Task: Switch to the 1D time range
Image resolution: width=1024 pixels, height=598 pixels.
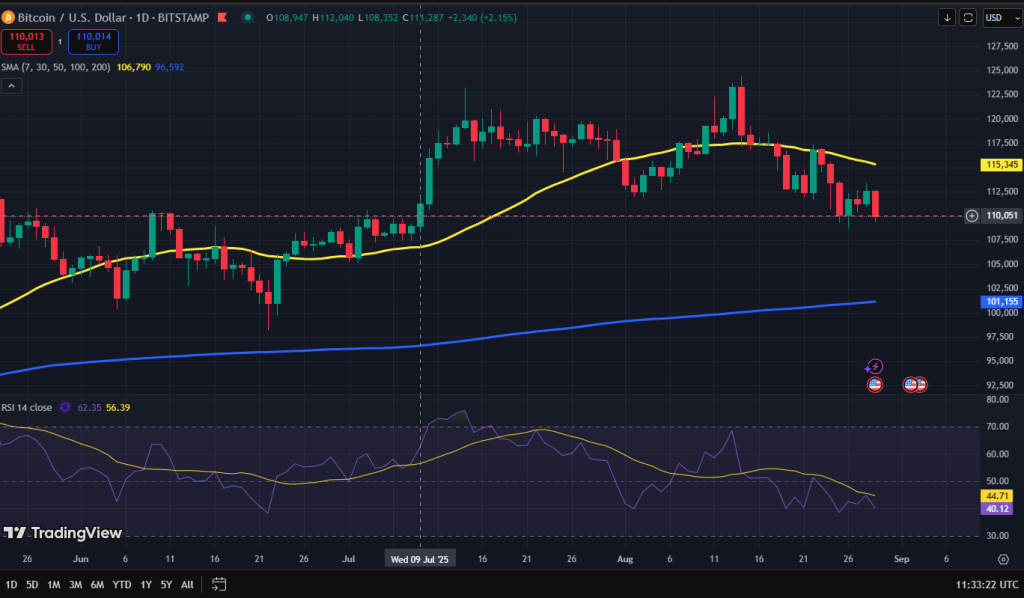Action: point(11,585)
